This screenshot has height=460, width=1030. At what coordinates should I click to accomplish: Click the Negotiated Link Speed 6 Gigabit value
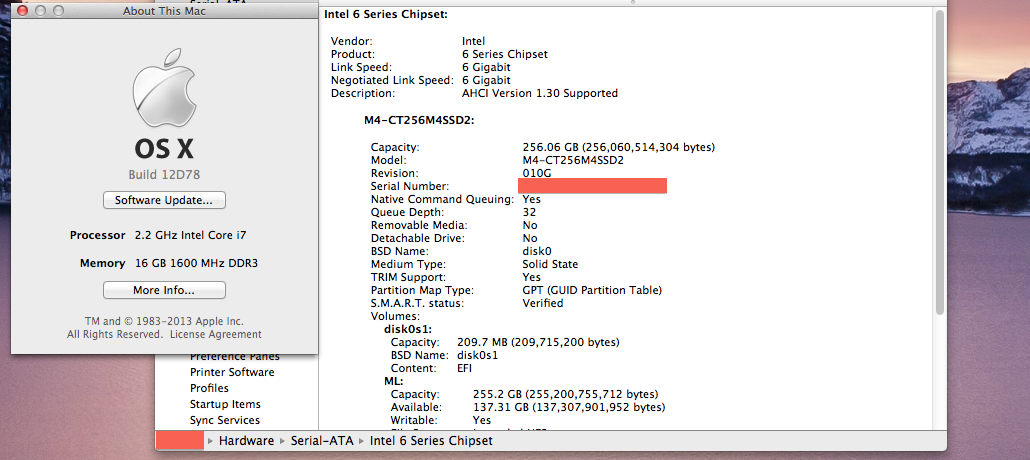pos(486,80)
